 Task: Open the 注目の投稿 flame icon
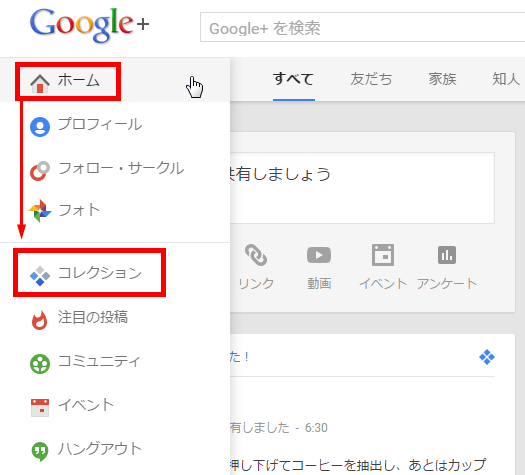click(40, 320)
